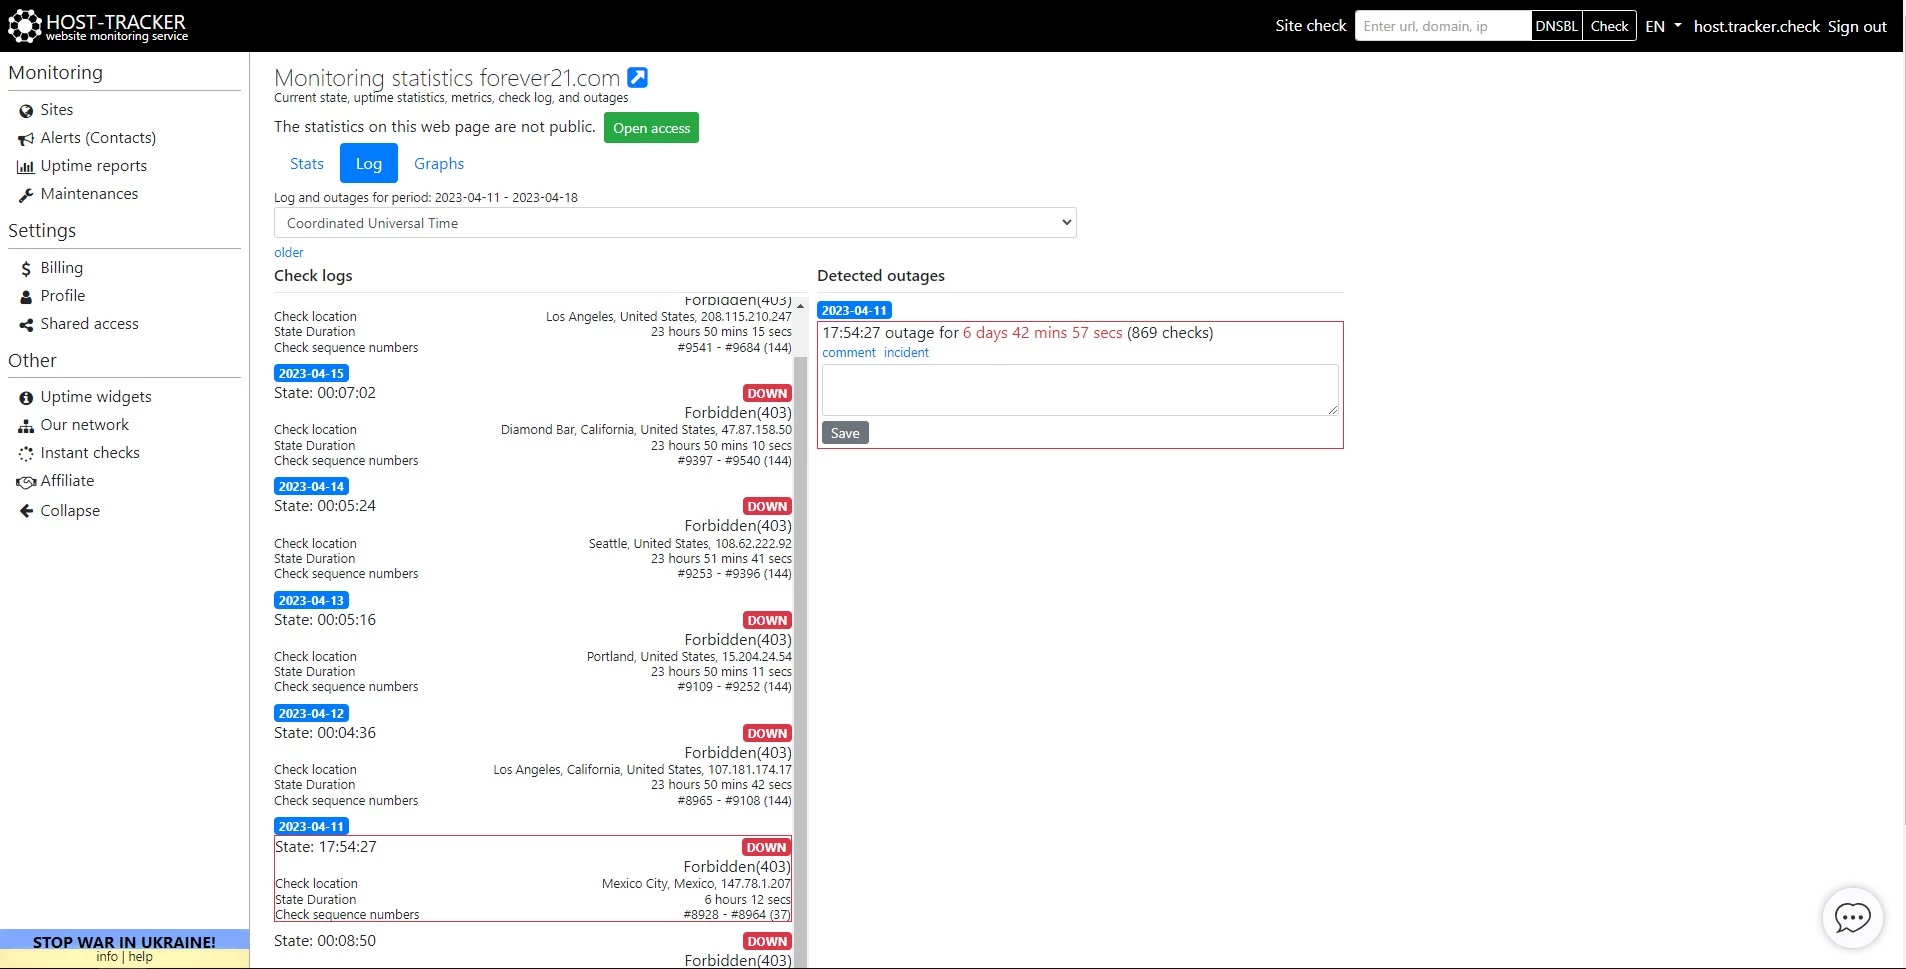Click the network icon beside Our network
Screen dimensions: 1906x969
[x=26, y=426]
